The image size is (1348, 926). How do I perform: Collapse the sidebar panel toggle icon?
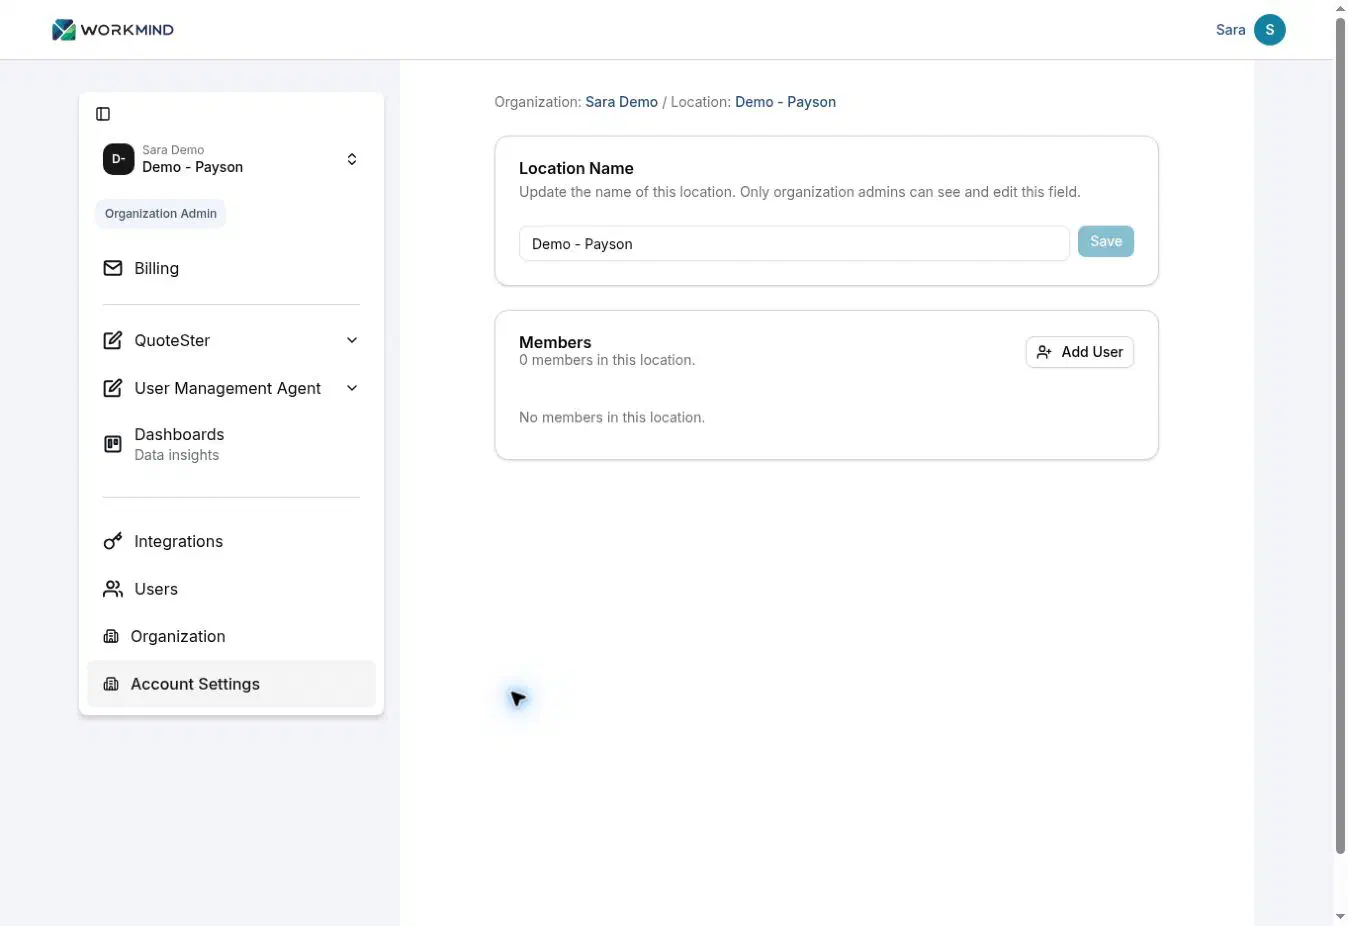click(x=103, y=114)
